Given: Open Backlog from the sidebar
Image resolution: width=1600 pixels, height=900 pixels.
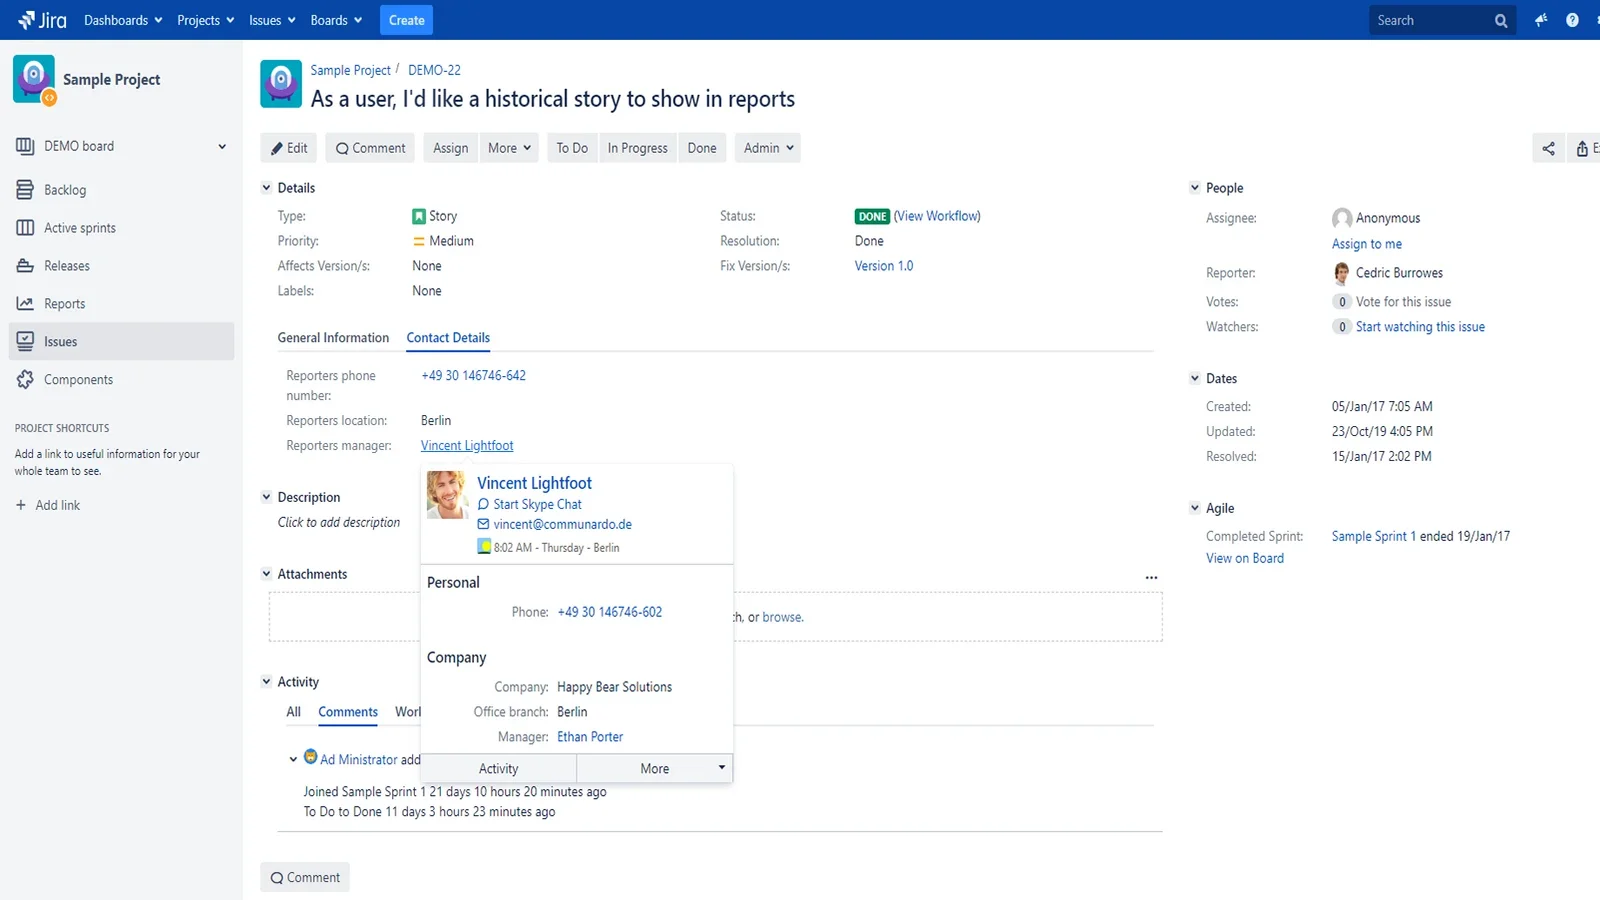Looking at the screenshot, I should [x=65, y=190].
